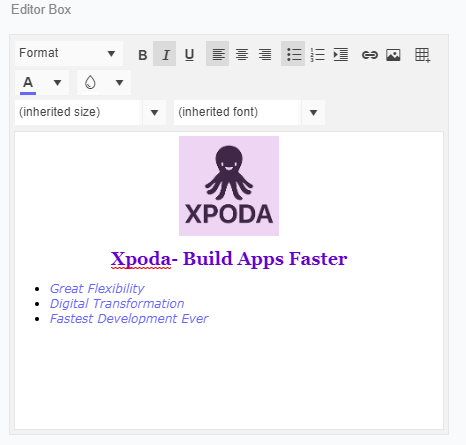This screenshot has height=445, width=466.
Task: Toggle bold formatting
Action: [x=143, y=54]
